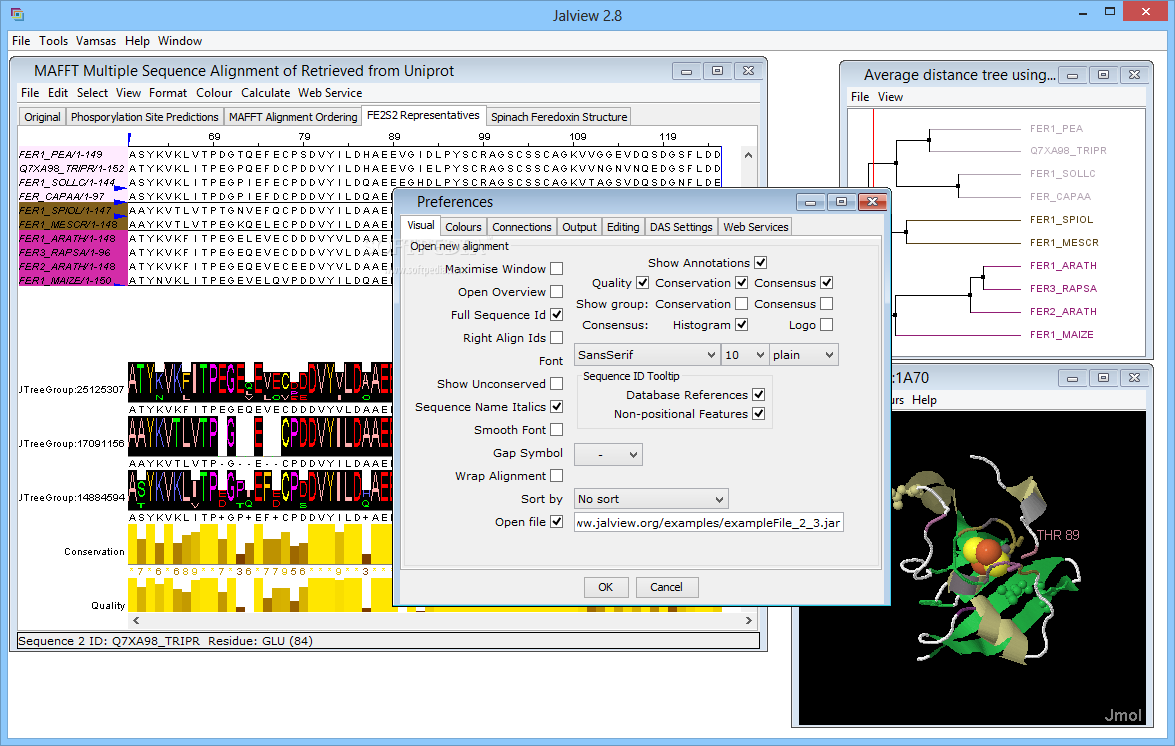Select Spinach Feredoxin Structure tab
The width and height of the screenshot is (1175, 746).
point(559,117)
